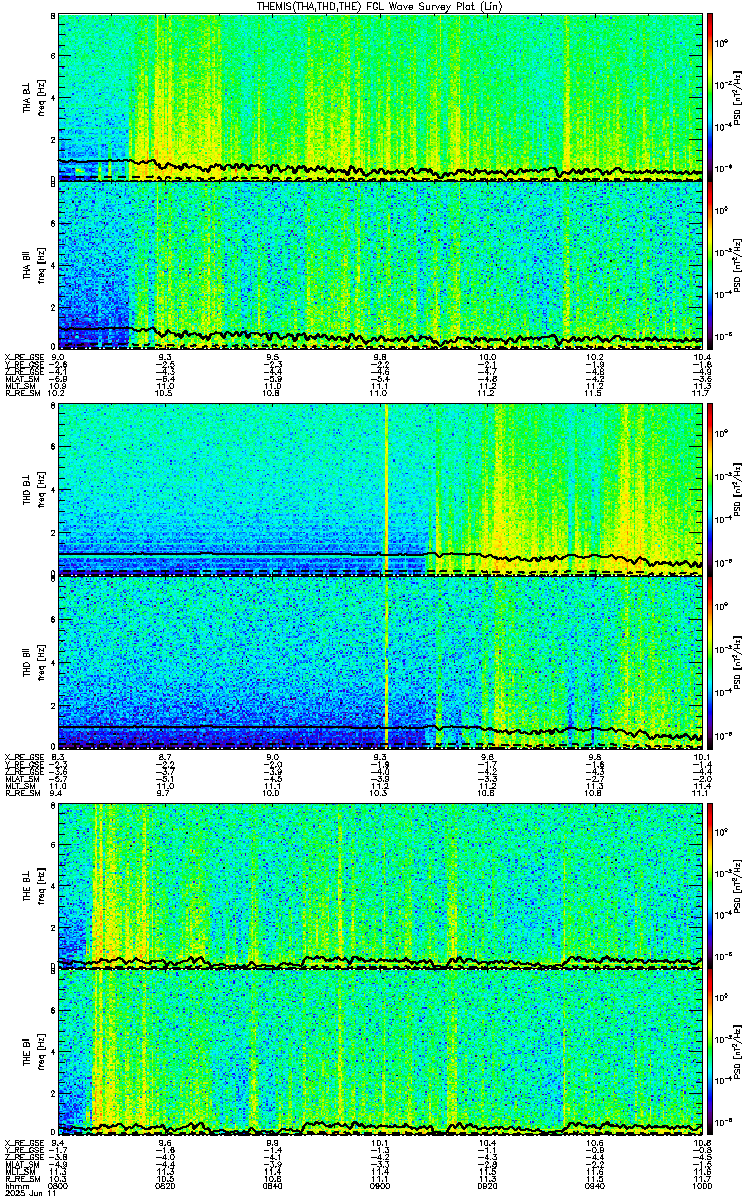
Task: Click the THA B⊥ spectrogram panel
Action: [380, 96]
